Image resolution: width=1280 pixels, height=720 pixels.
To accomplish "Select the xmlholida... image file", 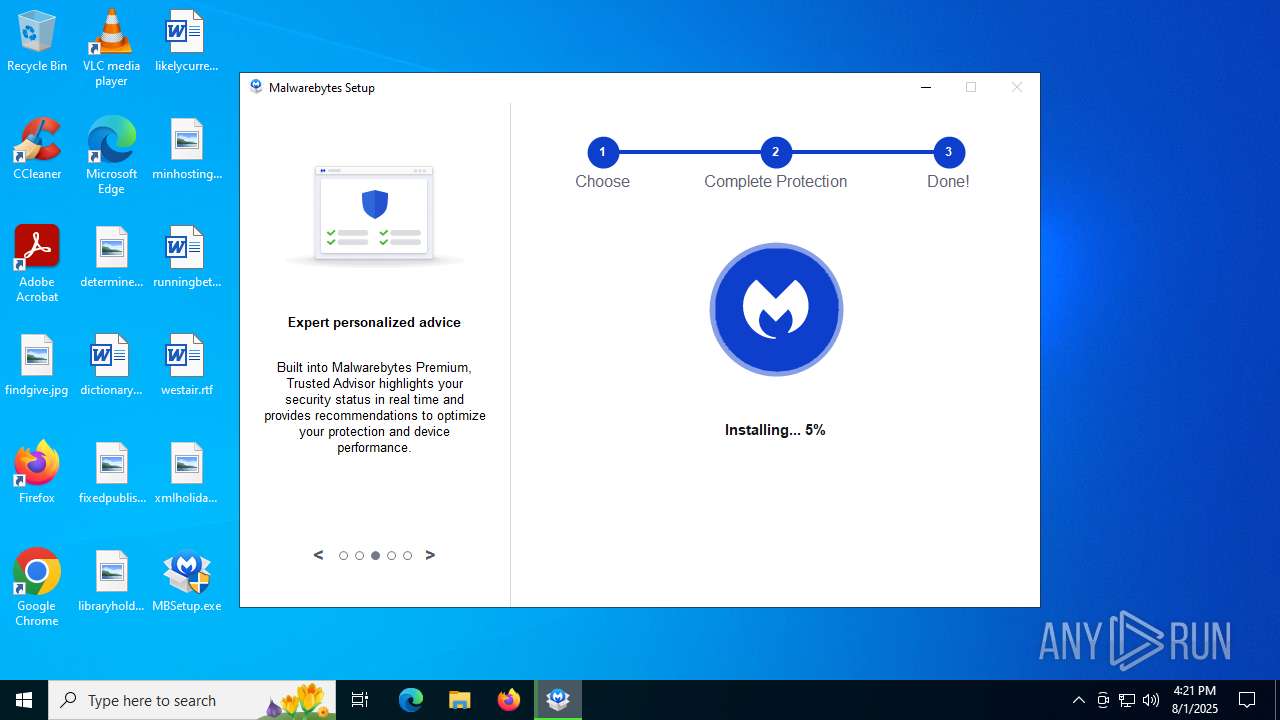I will click(186, 473).
